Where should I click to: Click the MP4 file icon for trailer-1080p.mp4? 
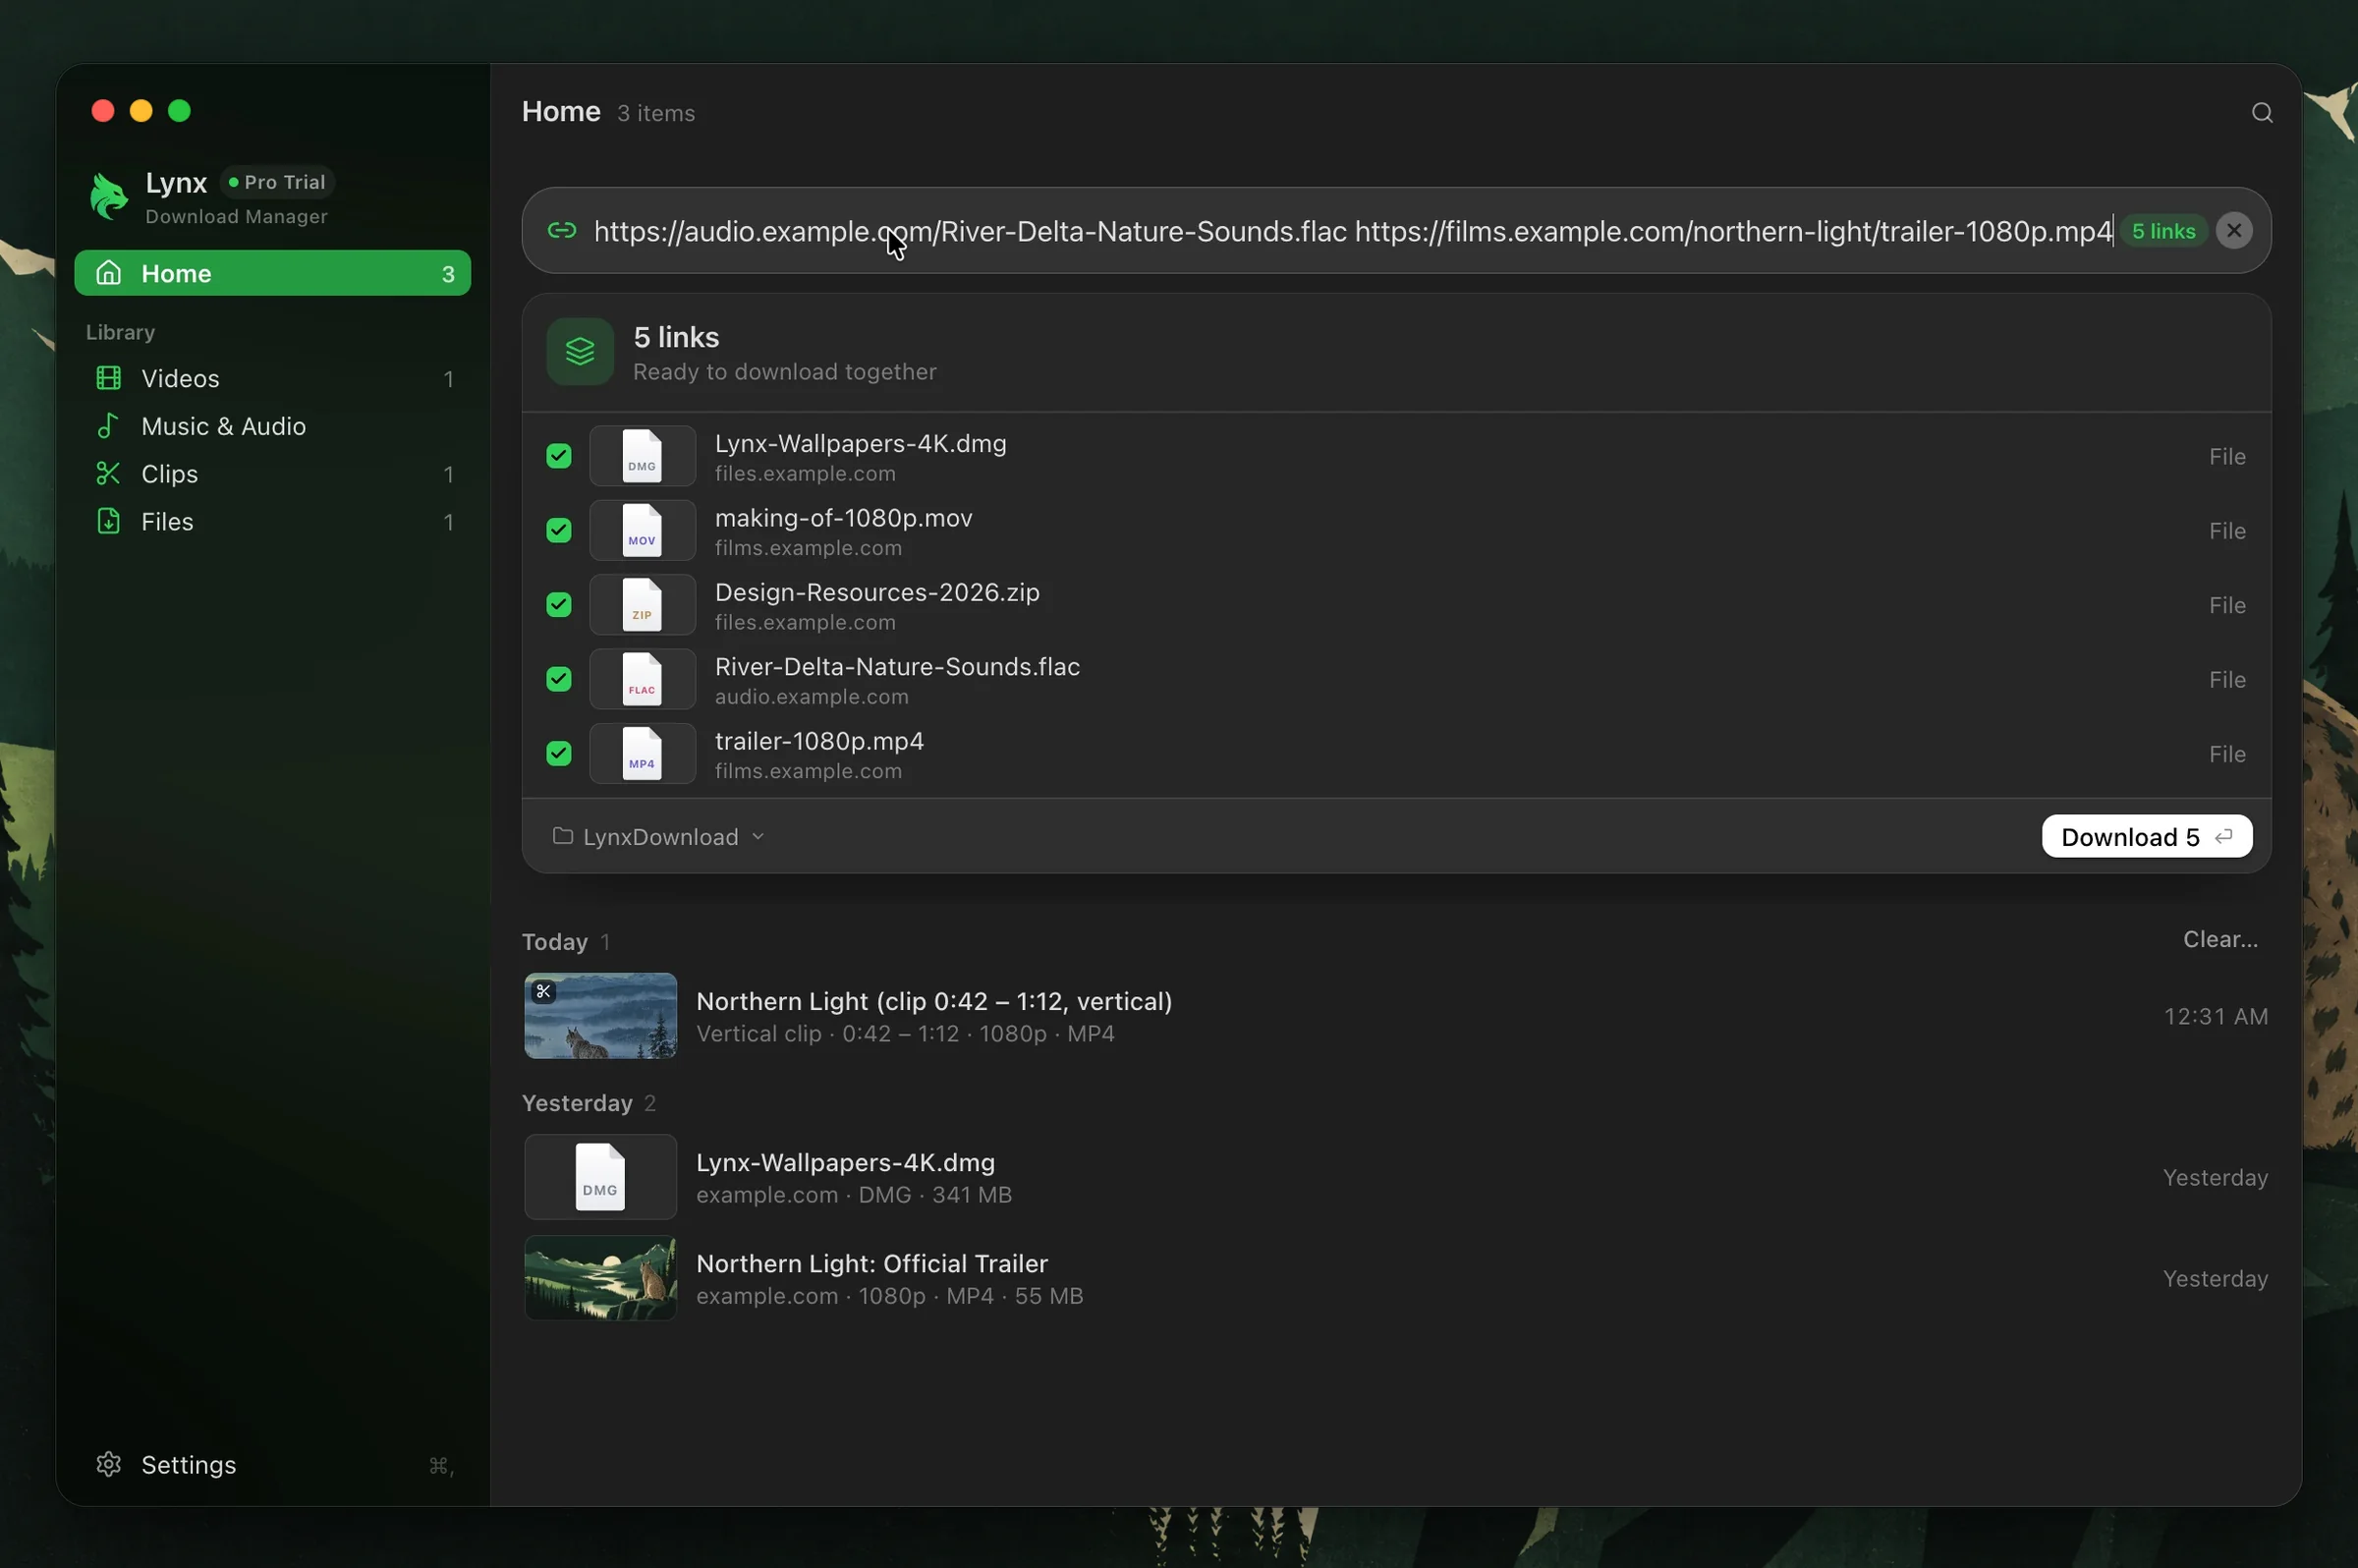(x=642, y=754)
